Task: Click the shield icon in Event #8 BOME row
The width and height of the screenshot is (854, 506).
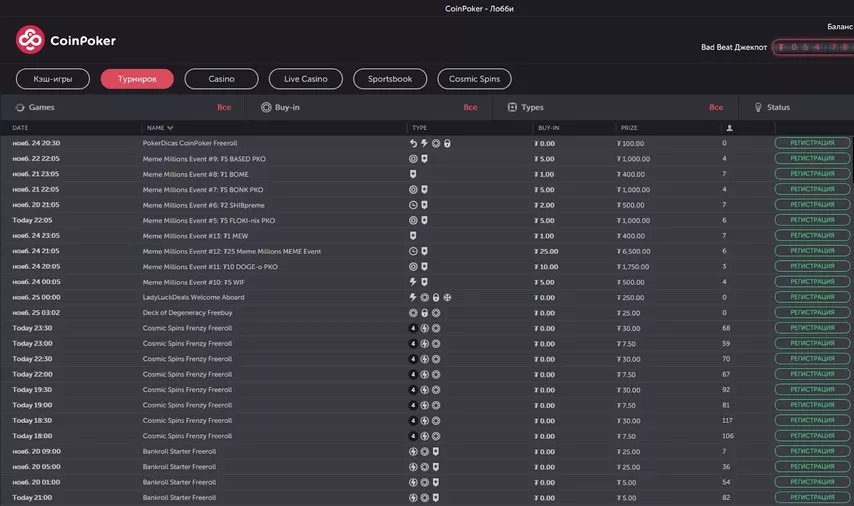Action: tap(413, 174)
